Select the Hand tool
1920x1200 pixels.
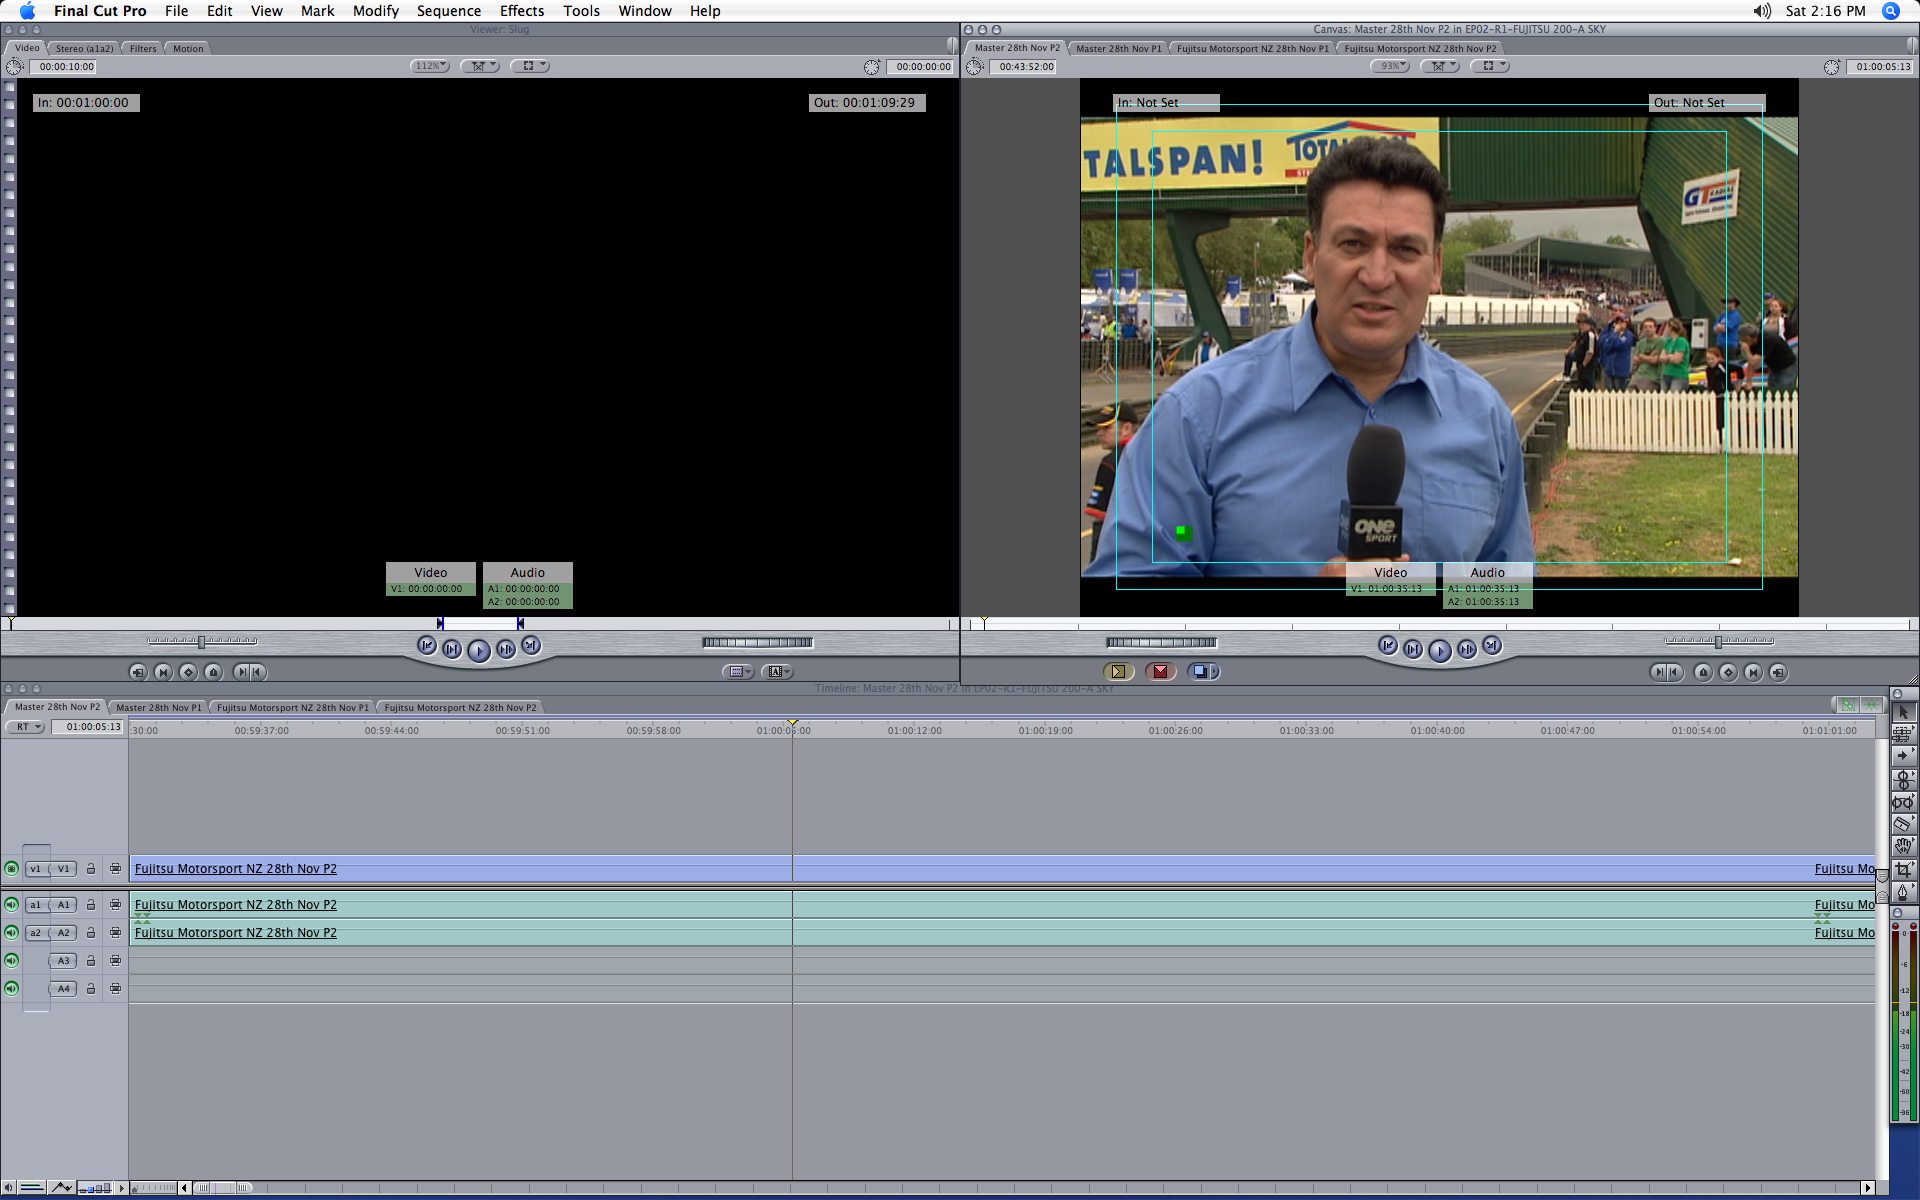[x=1903, y=846]
